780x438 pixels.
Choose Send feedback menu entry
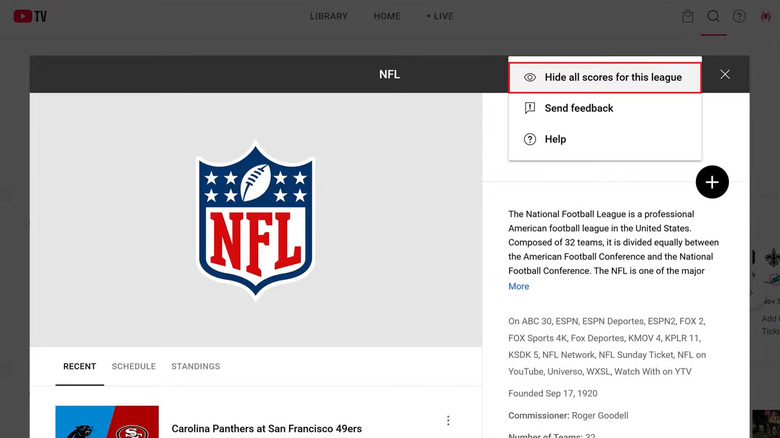[x=605, y=108]
